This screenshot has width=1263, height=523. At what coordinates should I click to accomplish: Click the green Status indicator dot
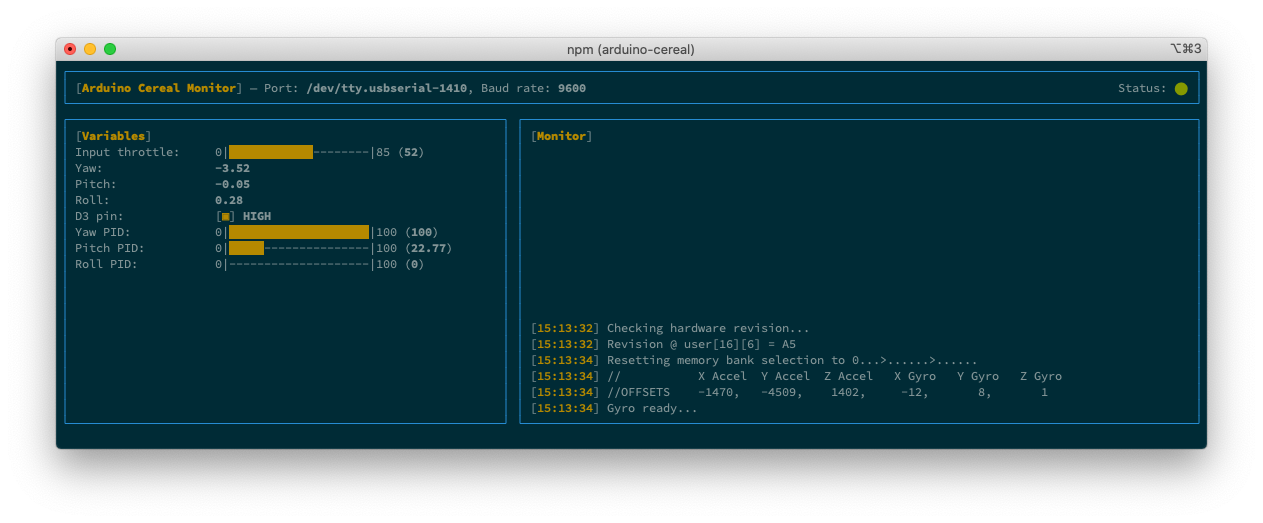[x=1181, y=89]
